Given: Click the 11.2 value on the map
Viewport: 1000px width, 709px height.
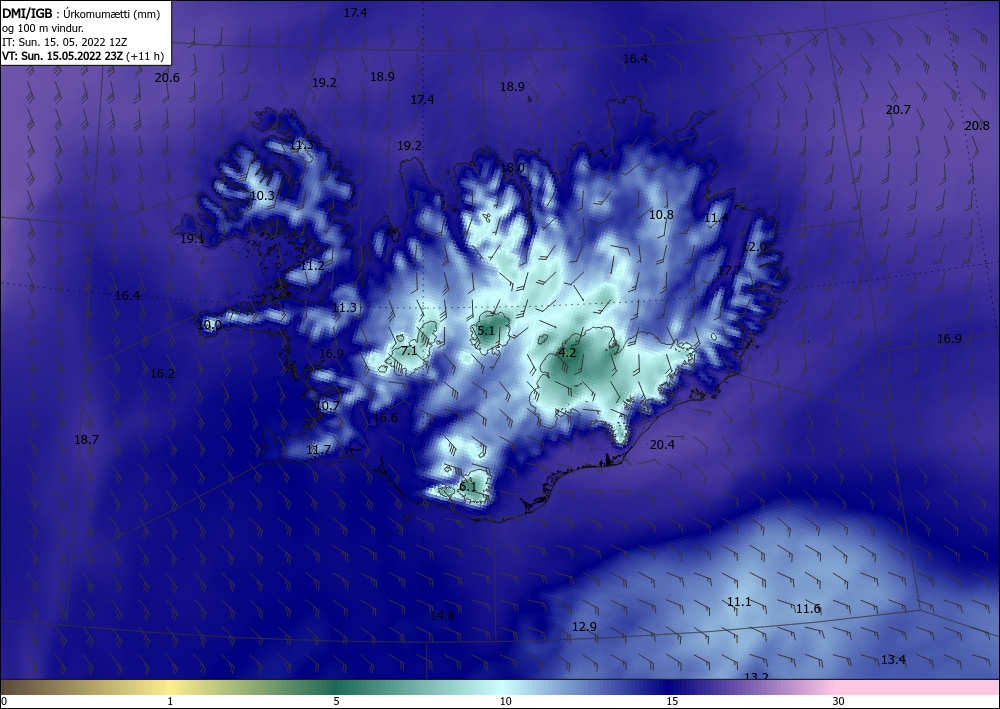Looking at the screenshot, I should click(x=312, y=266).
